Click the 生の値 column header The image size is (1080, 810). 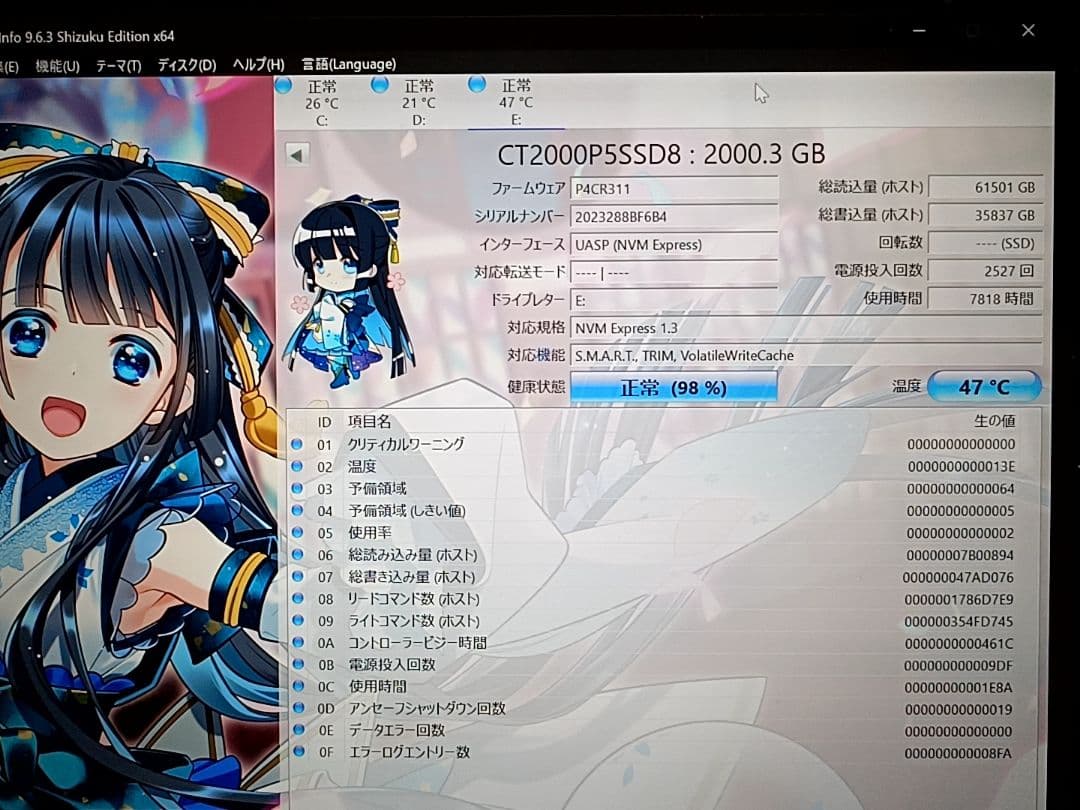pyautogui.click(x=995, y=420)
